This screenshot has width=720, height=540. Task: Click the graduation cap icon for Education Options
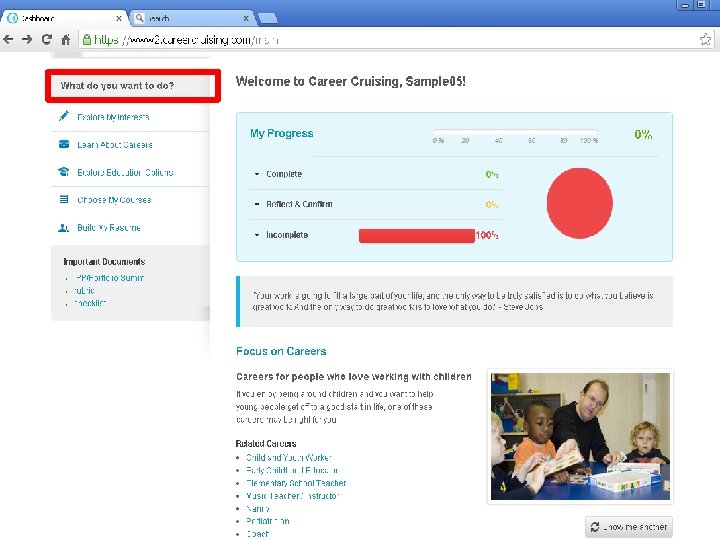click(x=64, y=172)
